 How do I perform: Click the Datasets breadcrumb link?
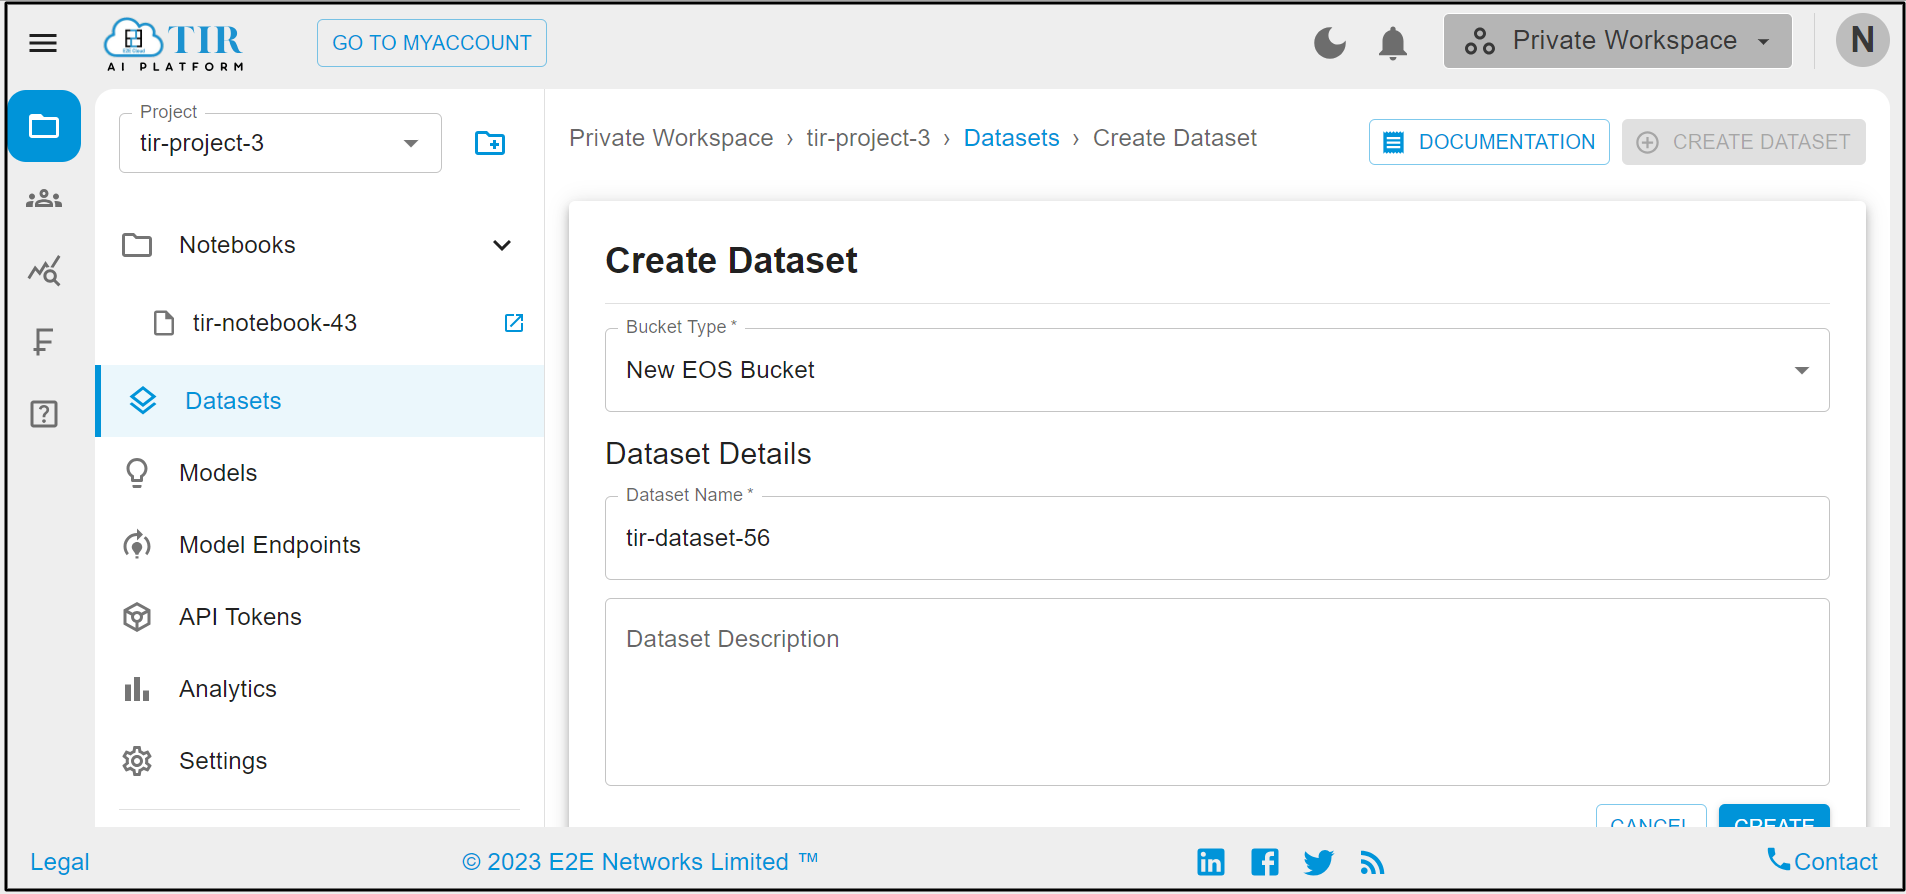click(x=1011, y=138)
